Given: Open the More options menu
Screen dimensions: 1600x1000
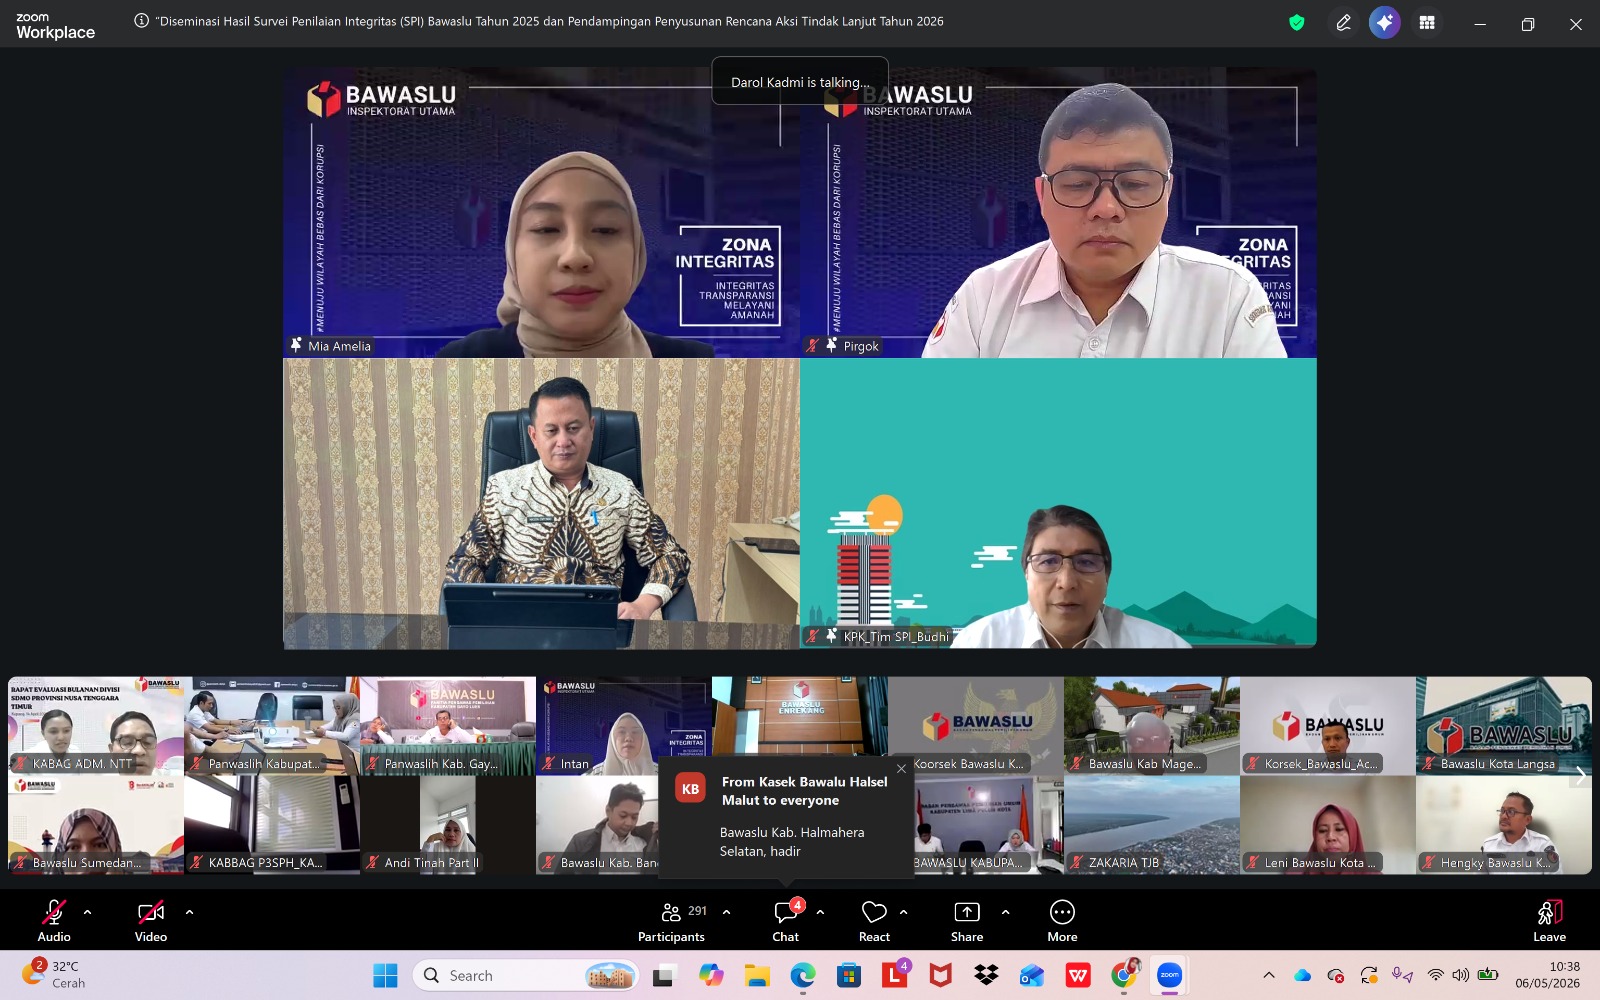Looking at the screenshot, I should [1062, 920].
